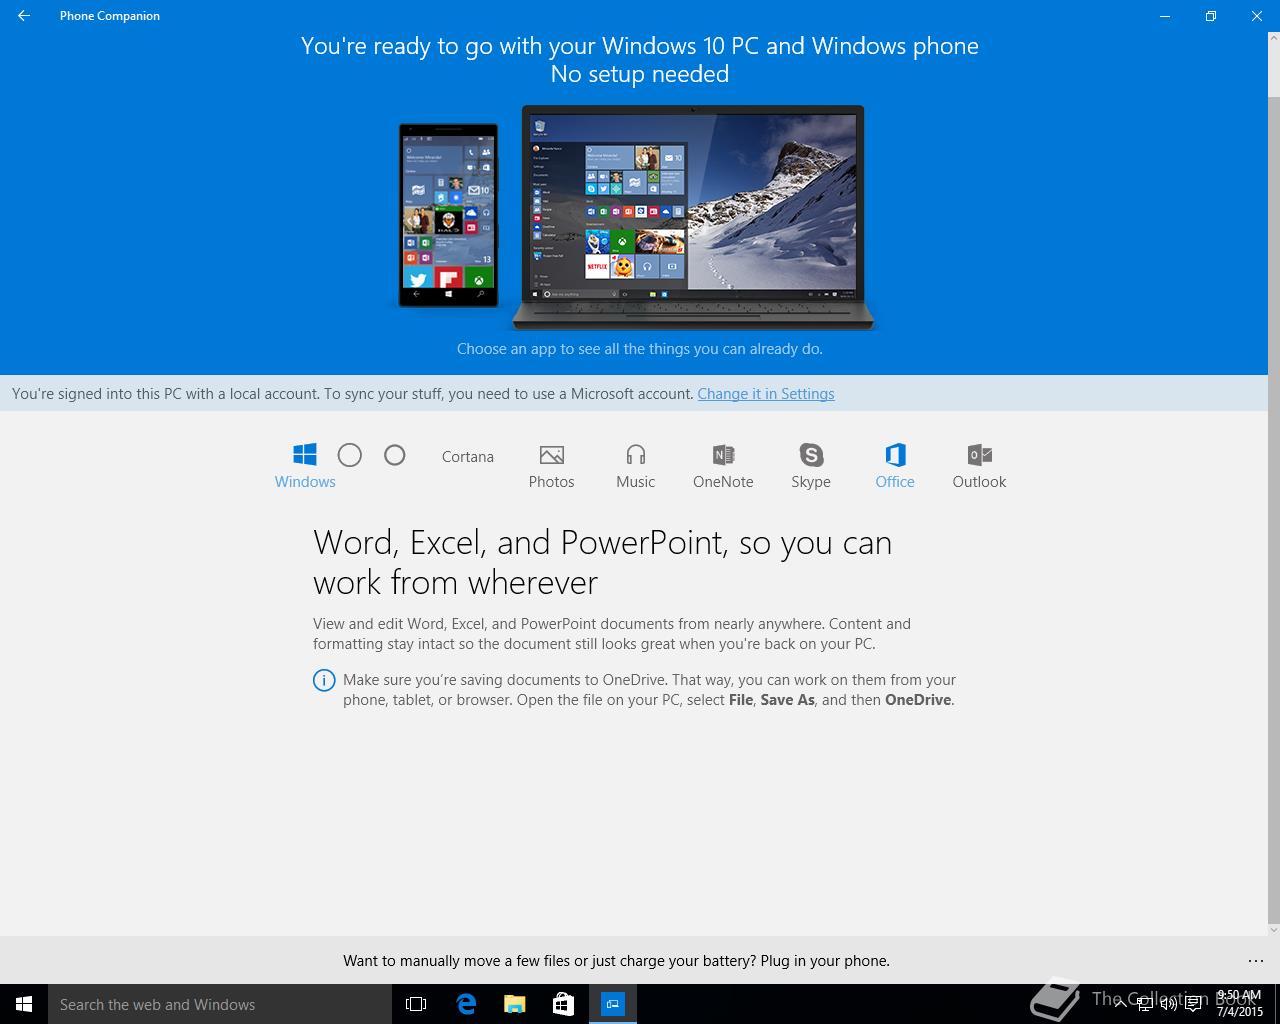Viewport: 1280px width, 1024px height.
Task: Select the Windows logo app icon
Action: pos(305,455)
